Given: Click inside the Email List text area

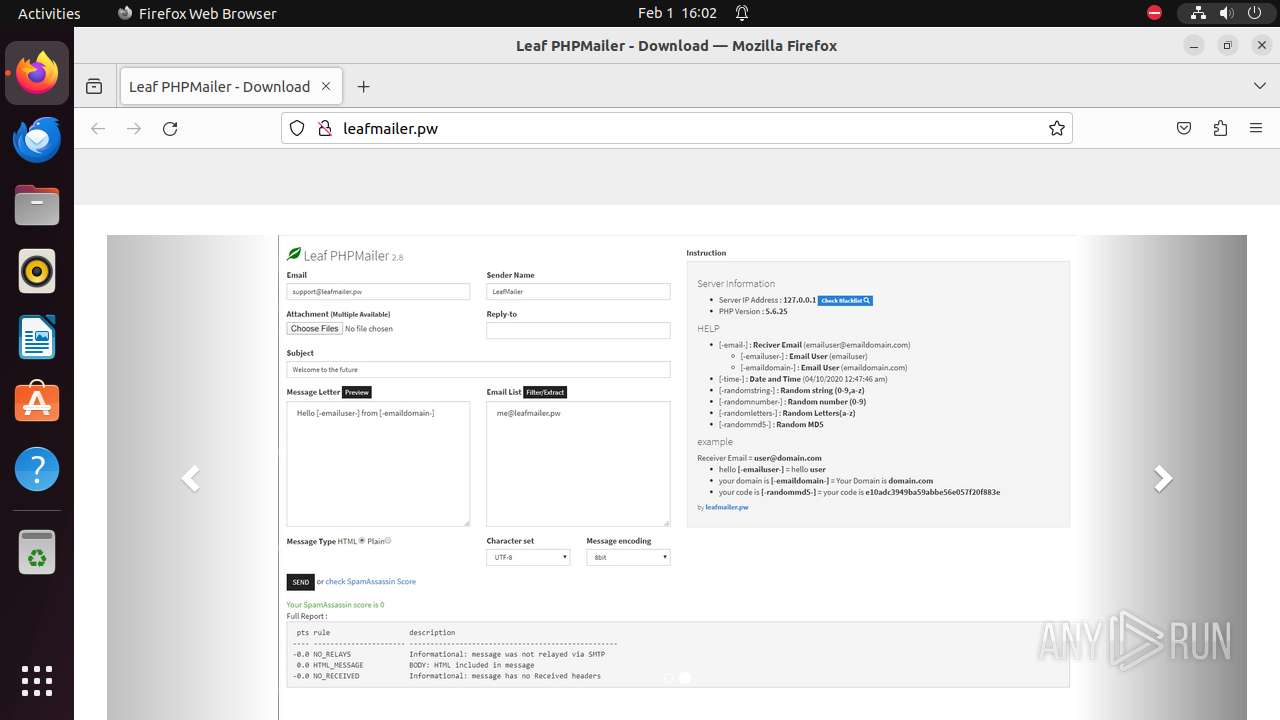Looking at the screenshot, I should pyautogui.click(x=578, y=463).
